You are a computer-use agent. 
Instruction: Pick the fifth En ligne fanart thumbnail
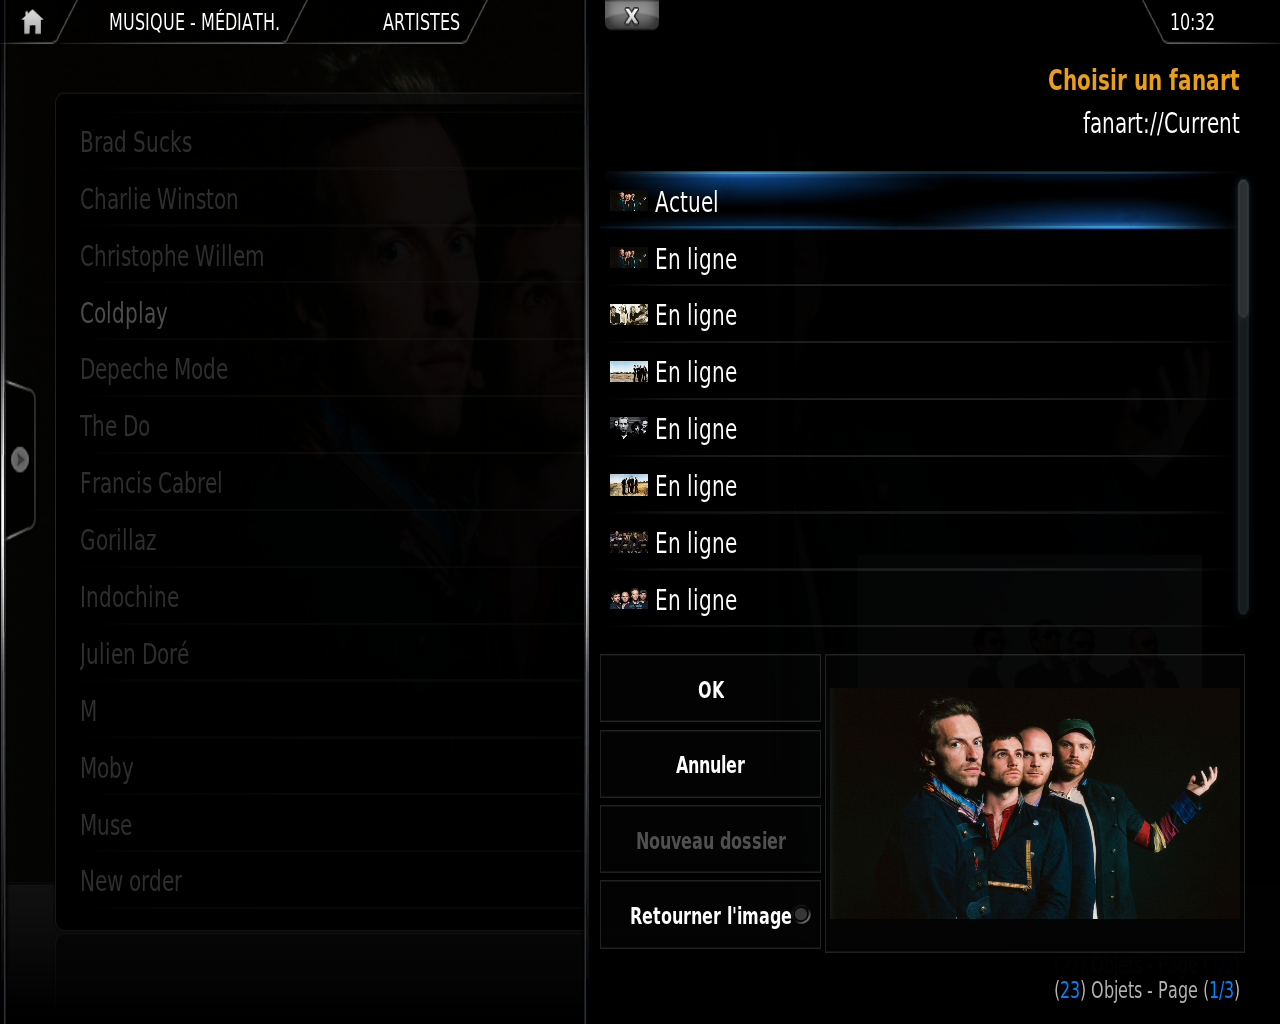(918, 486)
